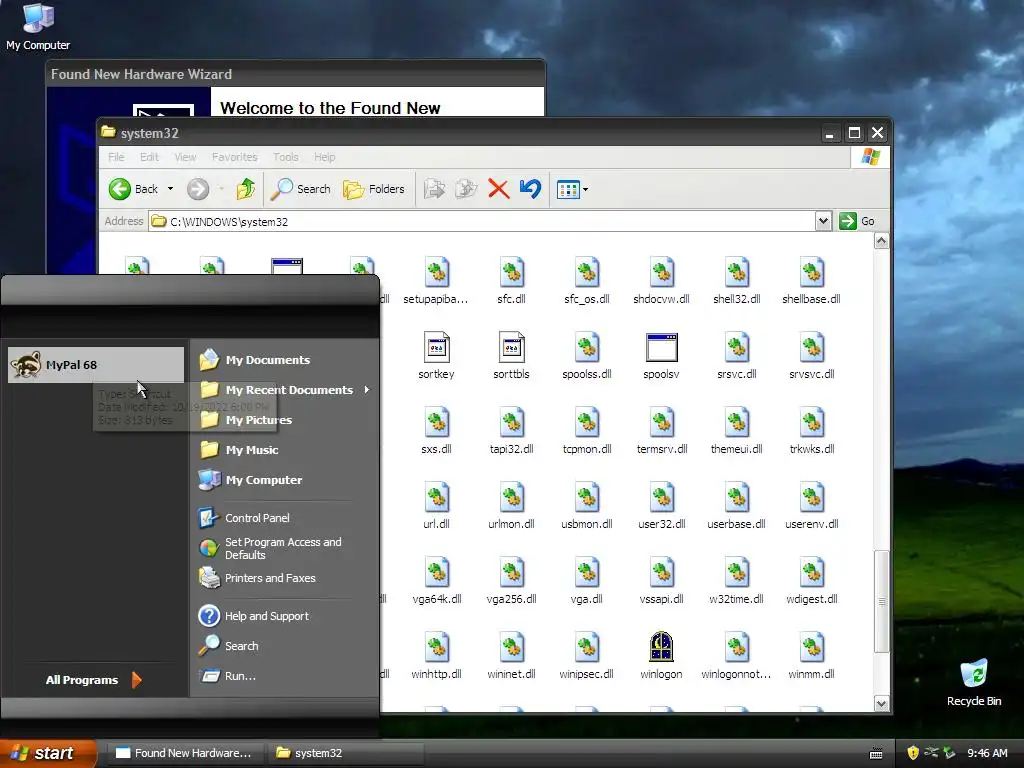Expand the address bar dropdown
Viewport: 1024px width, 768px height.
[x=823, y=221]
